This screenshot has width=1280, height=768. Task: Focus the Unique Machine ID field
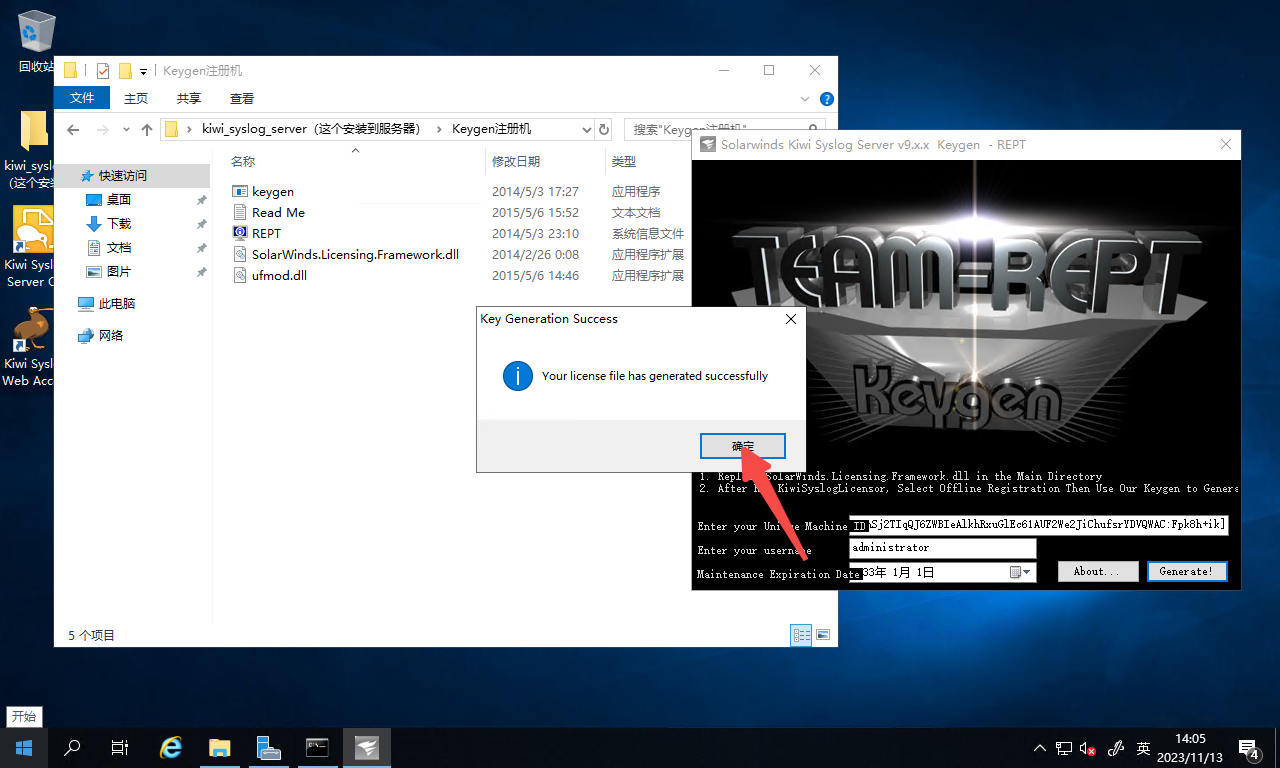tap(1038, 525)
